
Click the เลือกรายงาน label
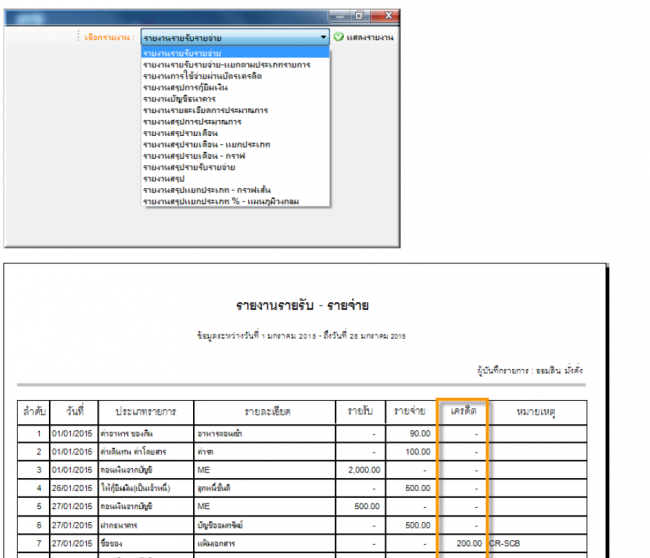pyautogui.click(x=109, y=37)
